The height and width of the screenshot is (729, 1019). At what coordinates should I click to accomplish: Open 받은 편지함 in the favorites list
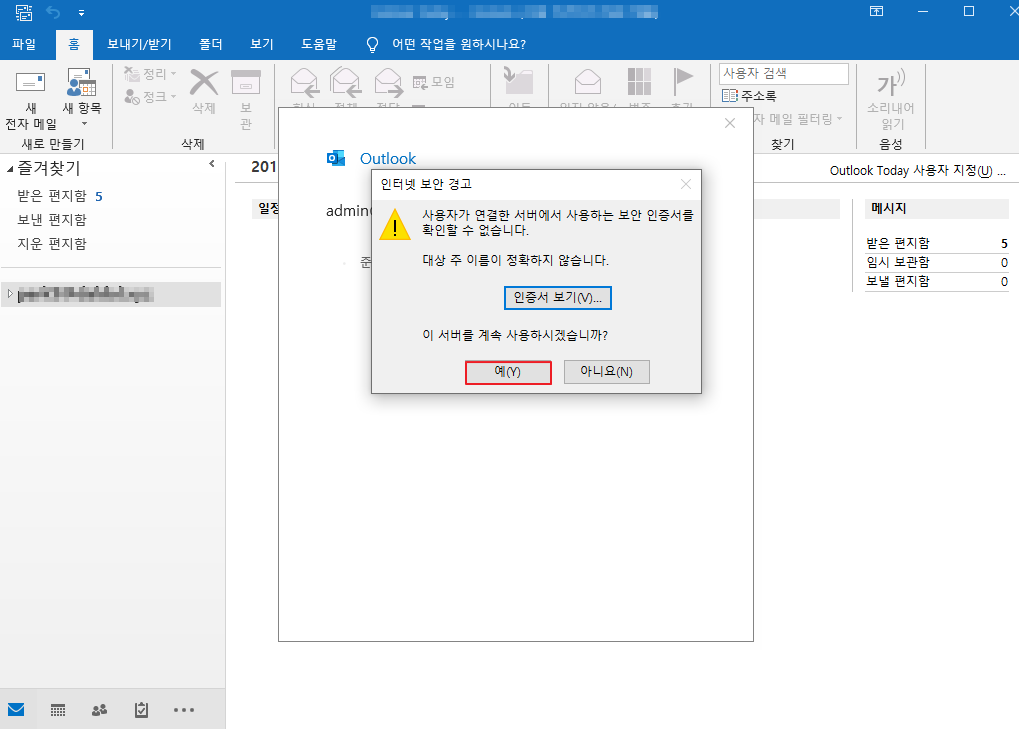click(x=51, y=196)
